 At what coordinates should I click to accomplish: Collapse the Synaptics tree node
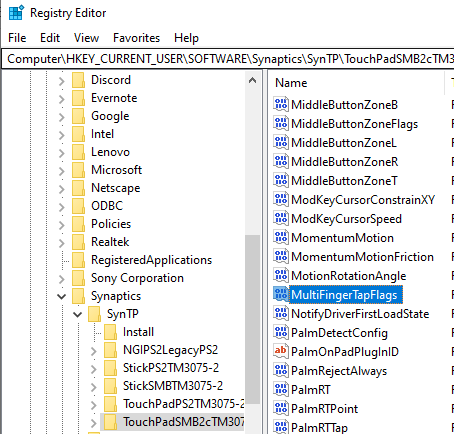(x=62, y=296)
